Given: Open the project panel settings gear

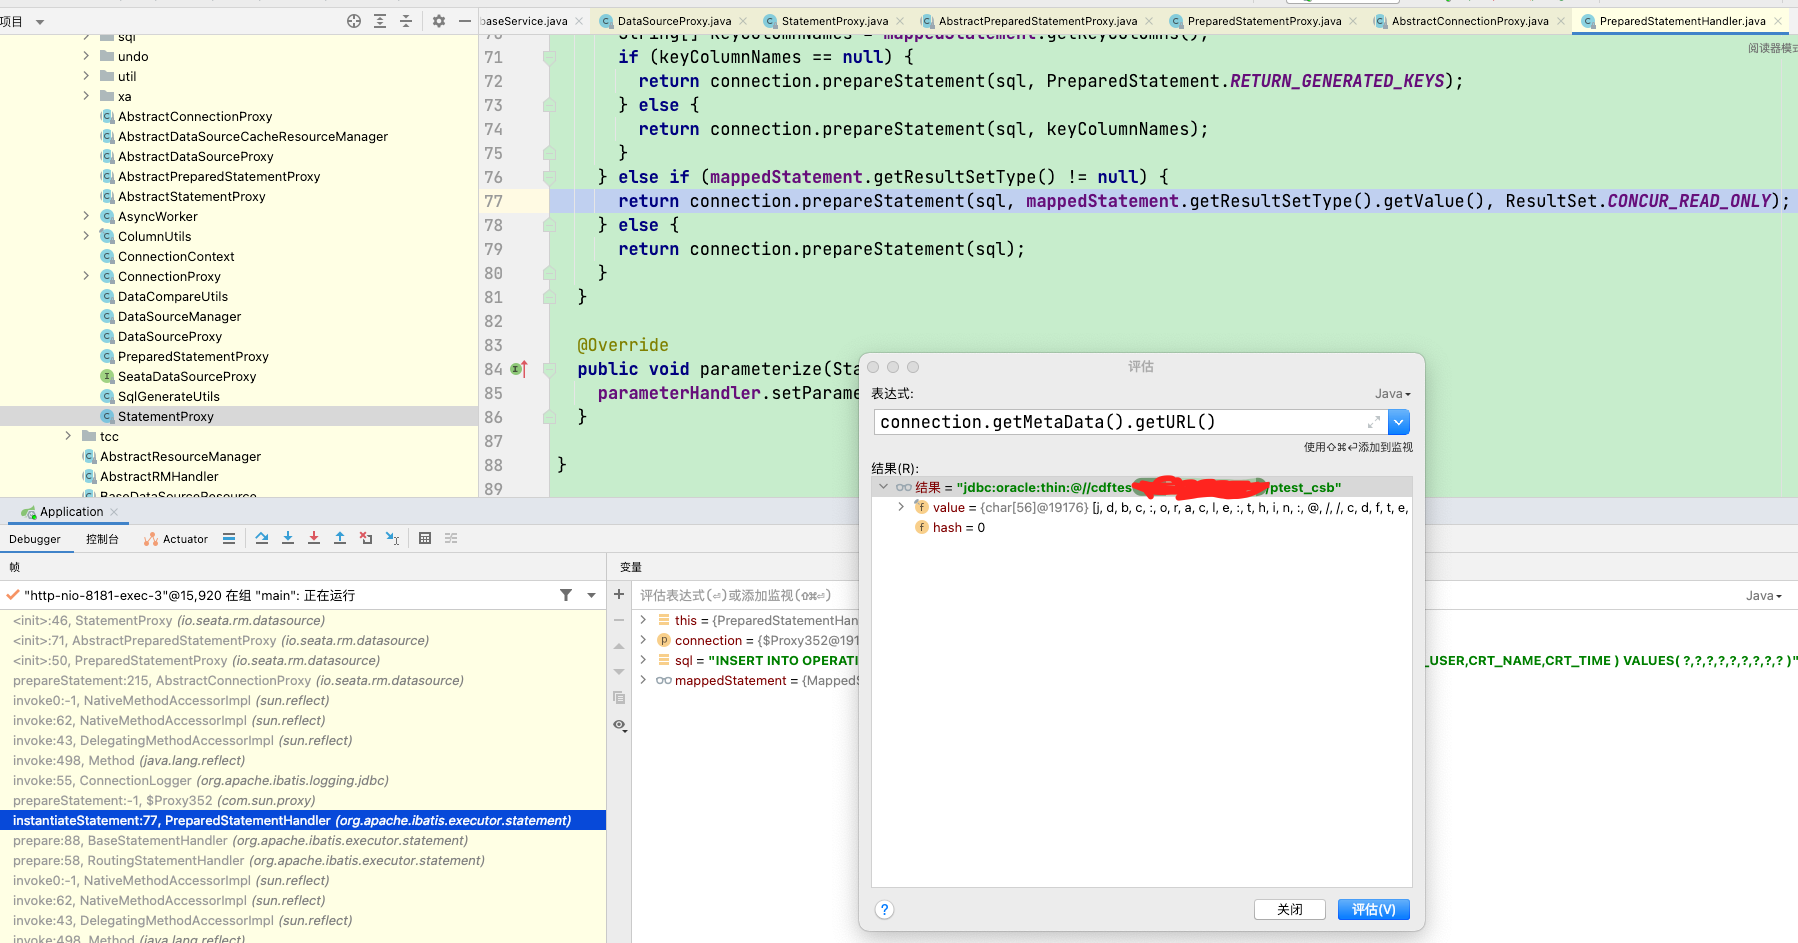Looking at the screenshot, I should pyautogui.click(x=438, y=19).
